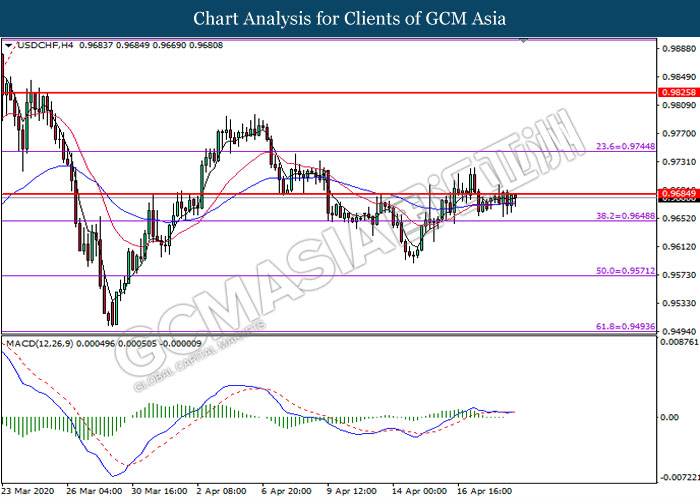Click the USDCHF,H4 symbol label

pos(45,45)
